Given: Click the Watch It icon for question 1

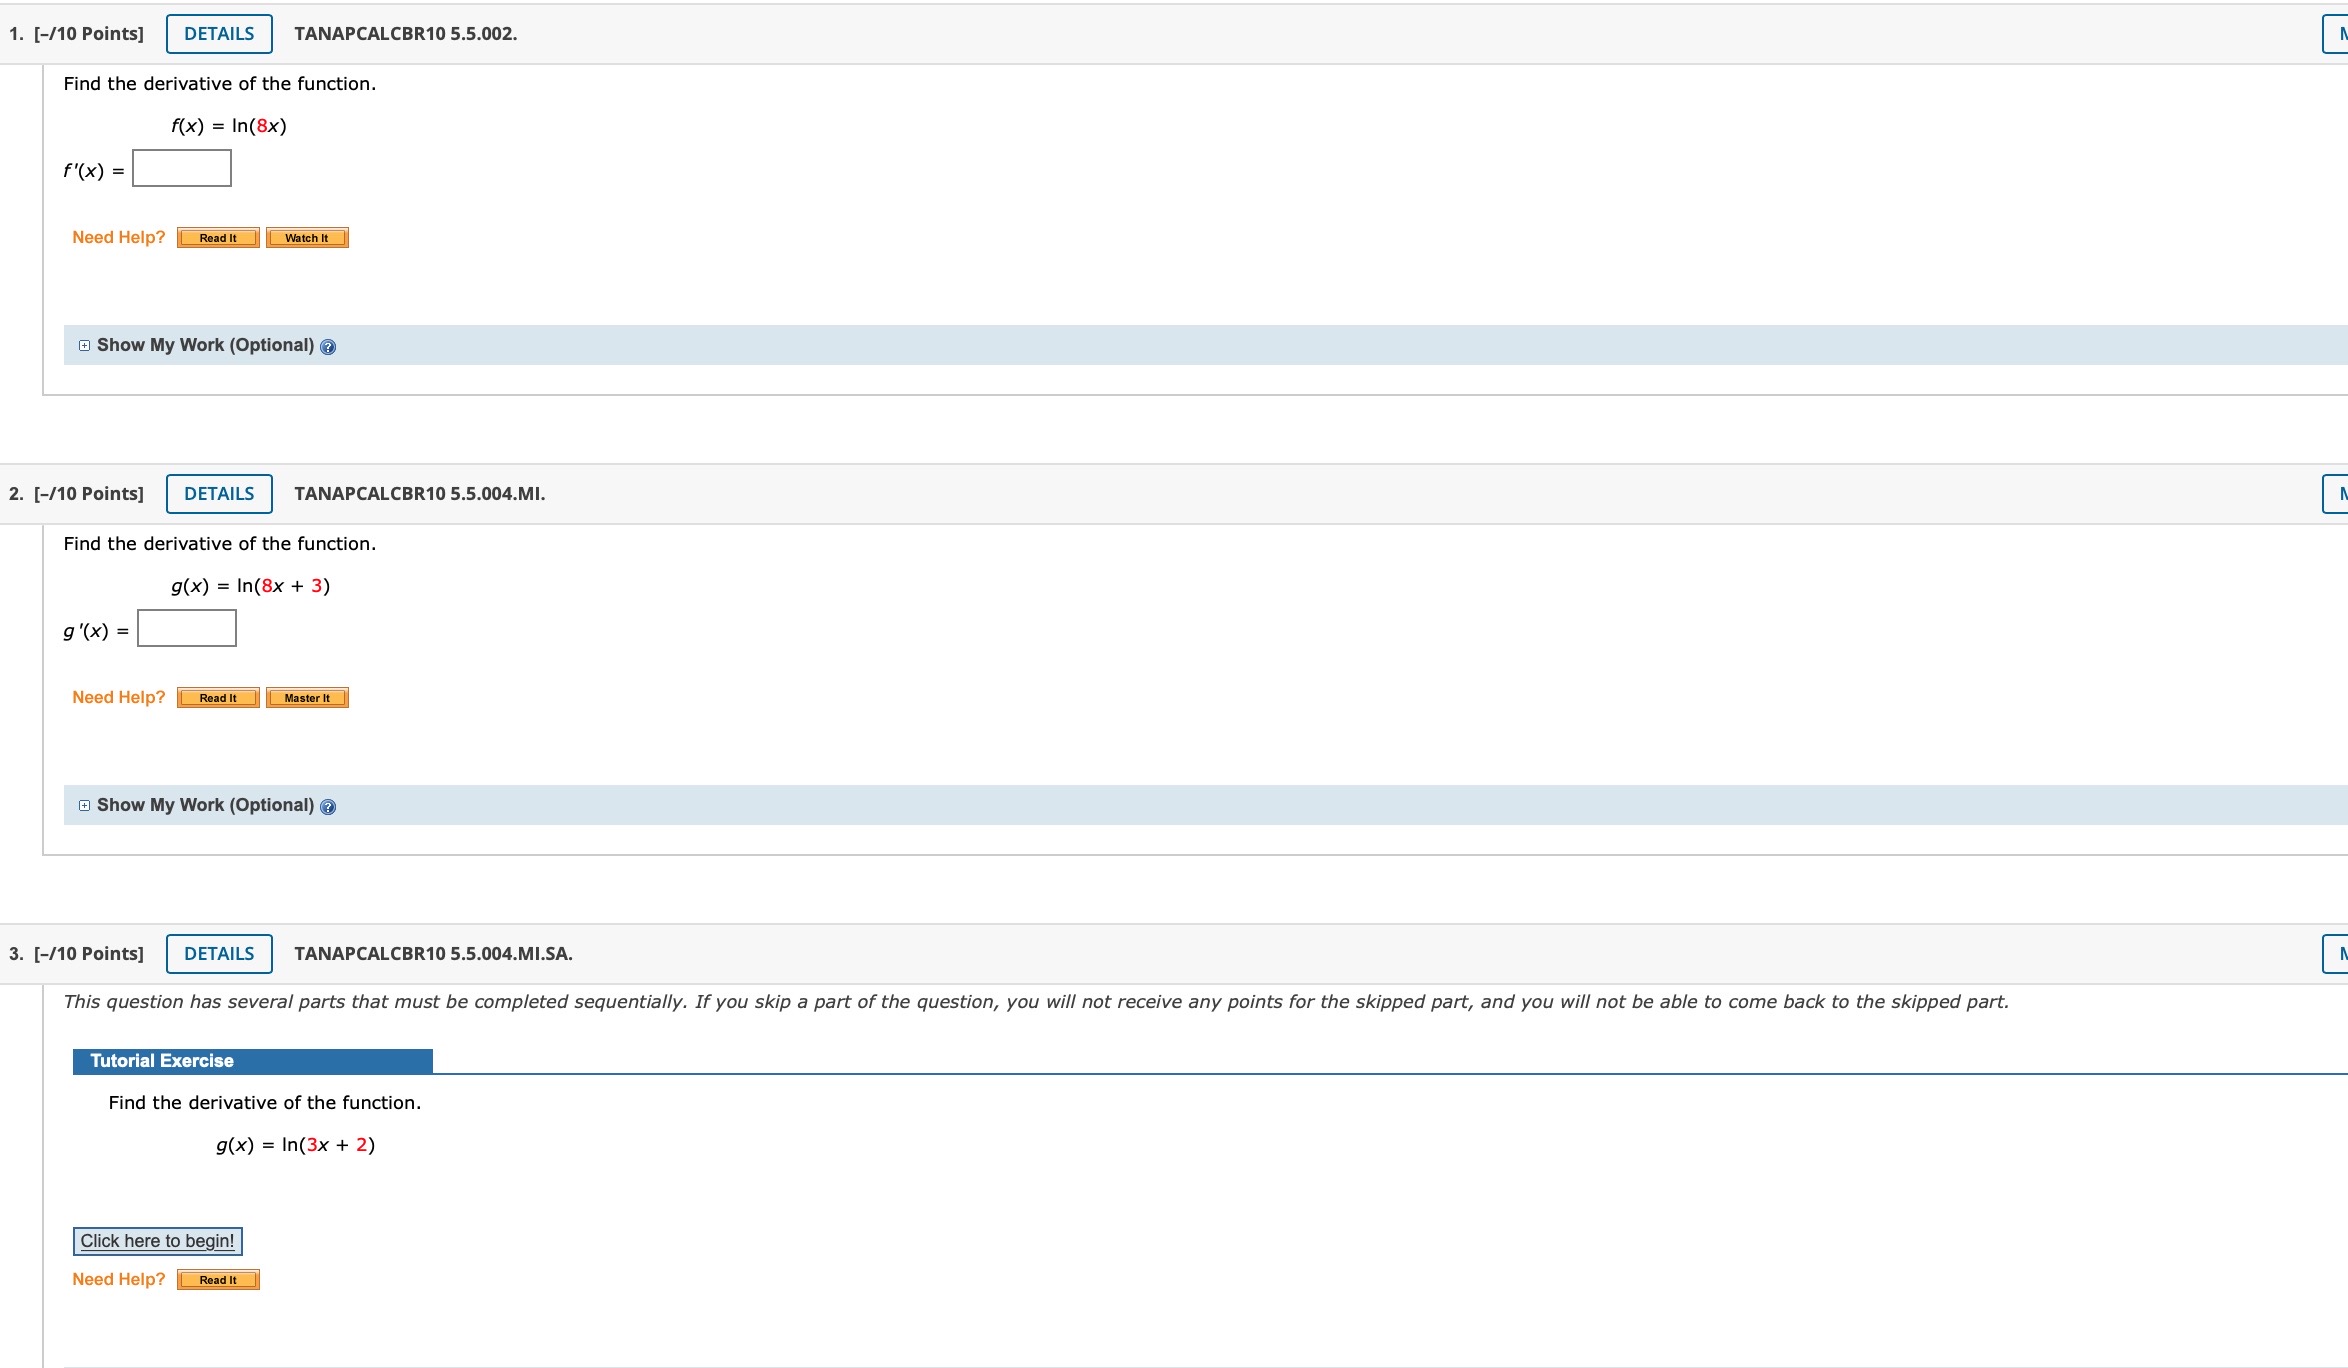Looking at the screenshot, I should click(306, 237).
